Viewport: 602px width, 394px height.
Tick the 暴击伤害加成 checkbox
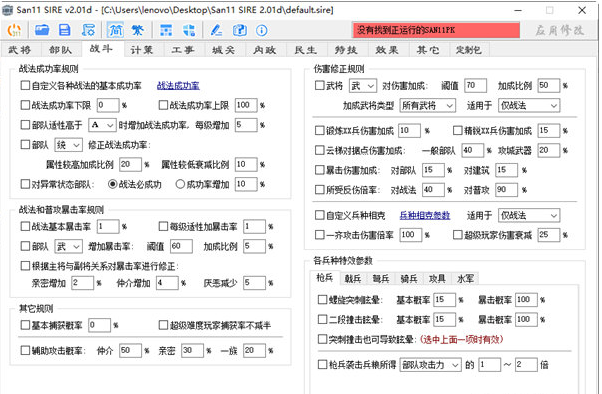pos(319,170)
